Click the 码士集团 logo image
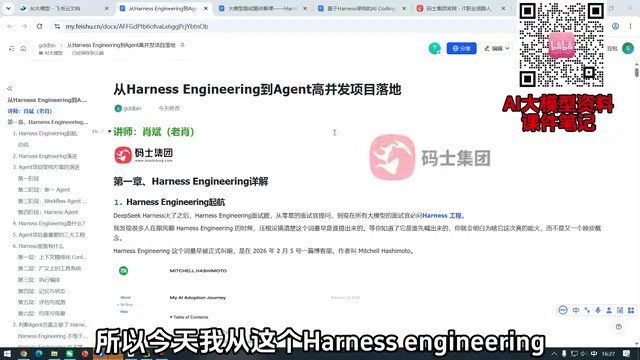The height and width of the screenshot is (360, 640). point(144,155)
